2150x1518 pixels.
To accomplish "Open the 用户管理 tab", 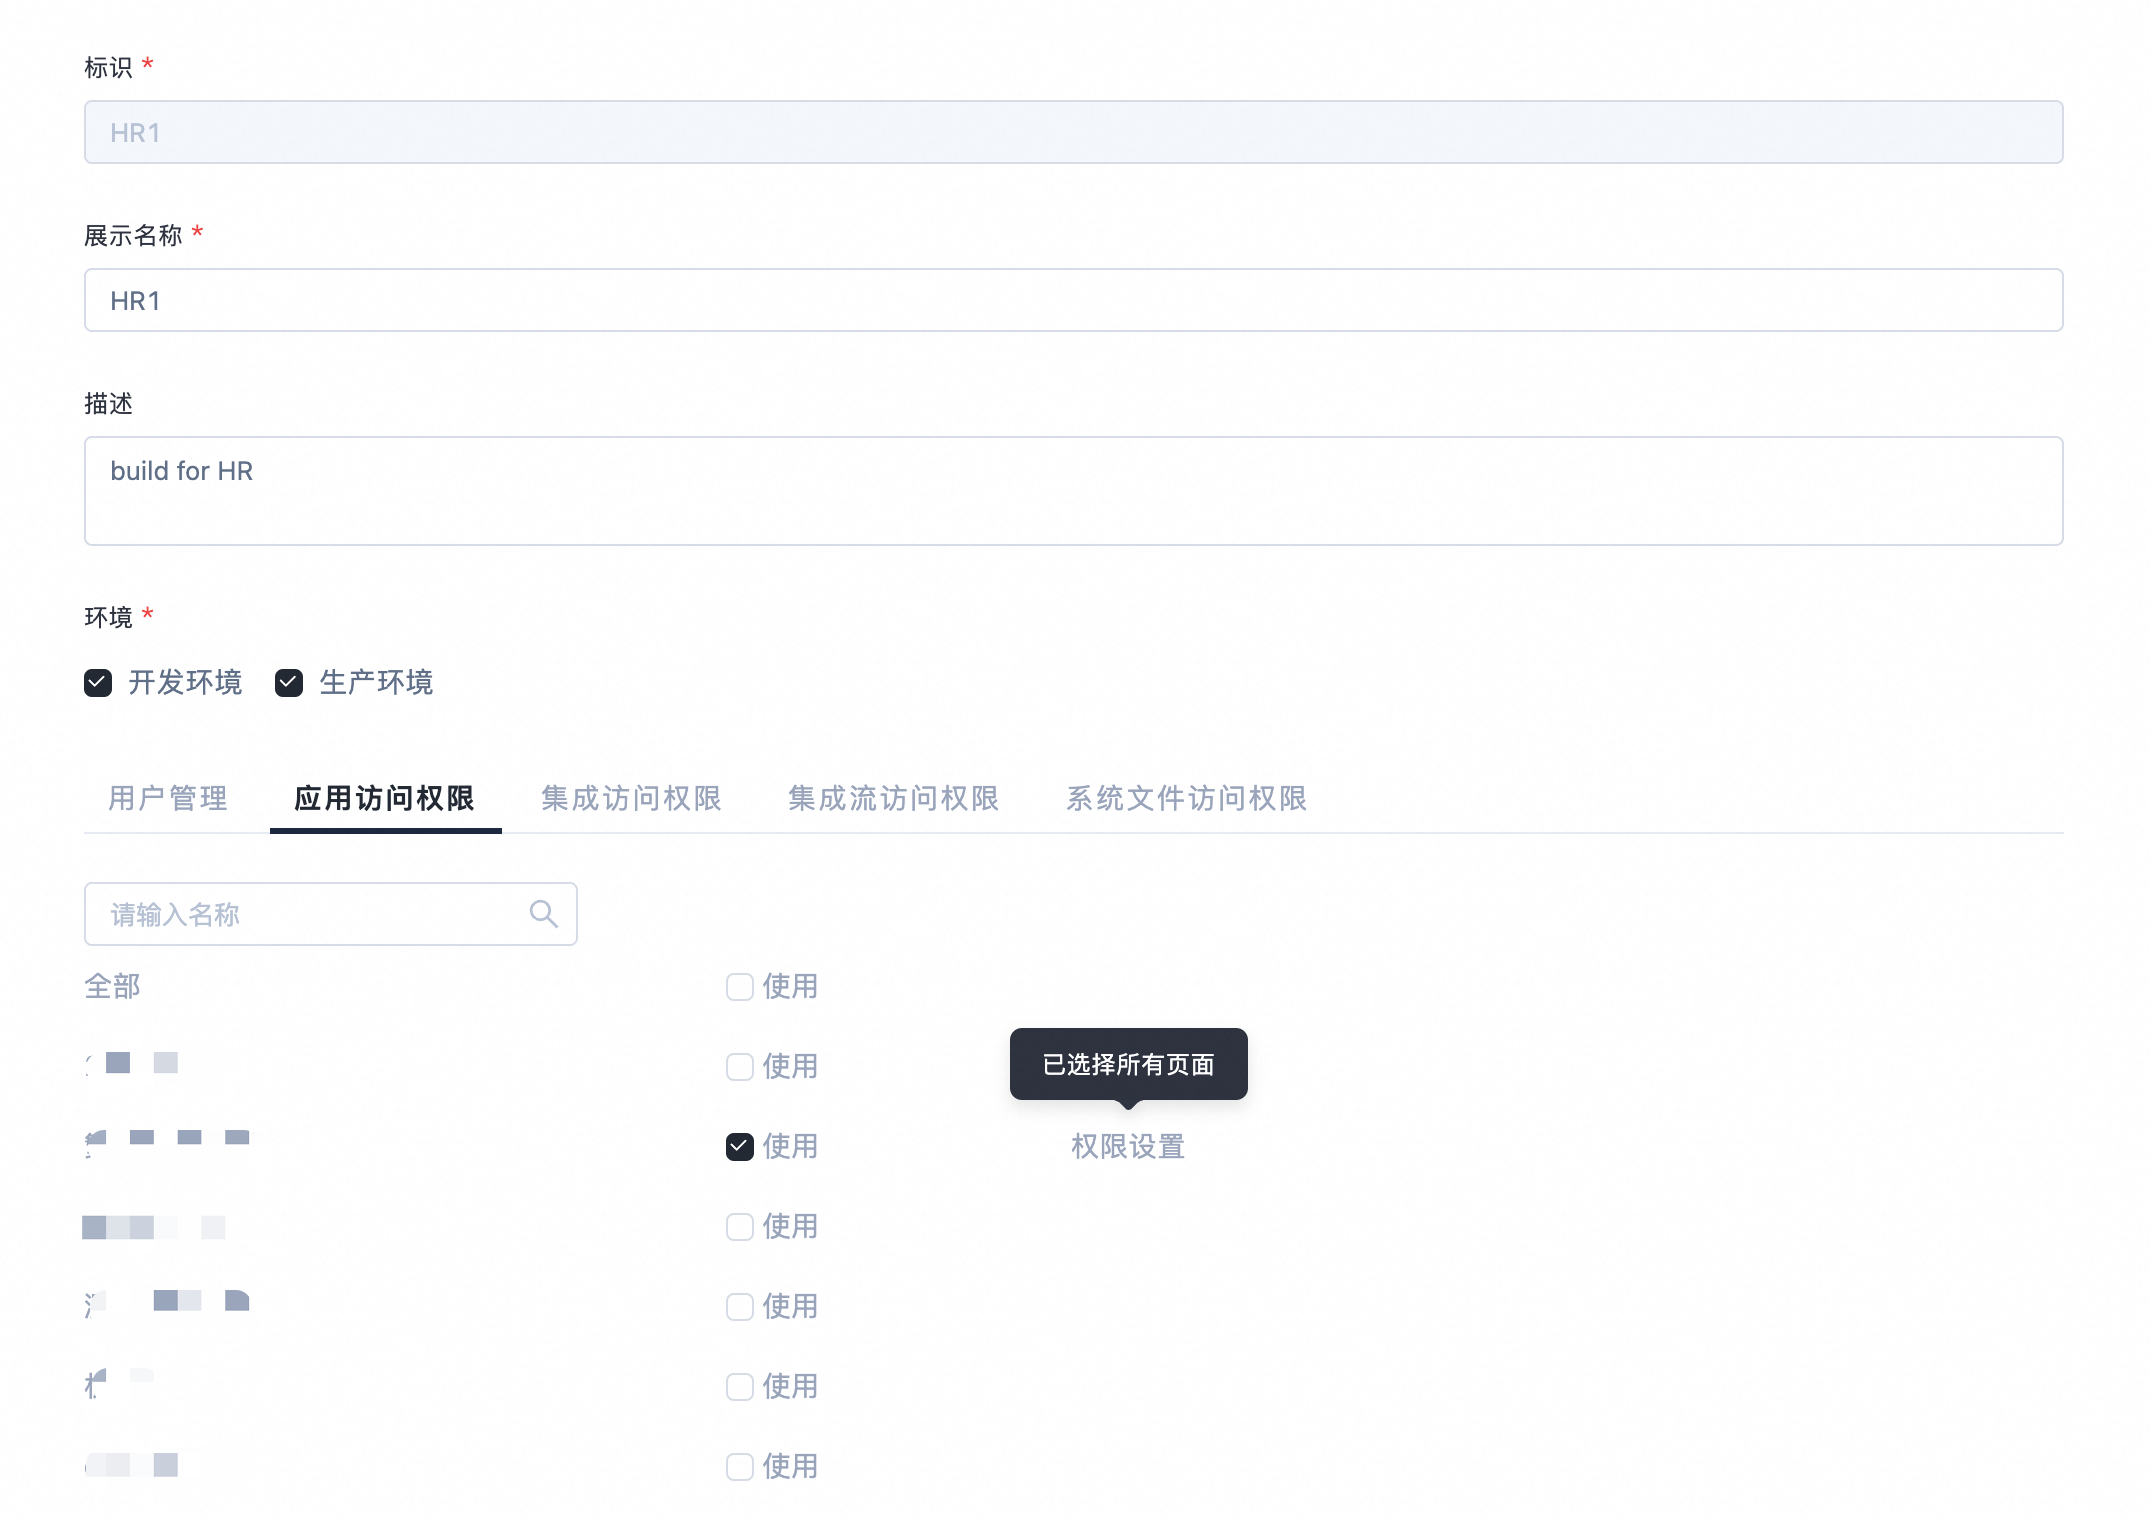I will tap(168, 798).
